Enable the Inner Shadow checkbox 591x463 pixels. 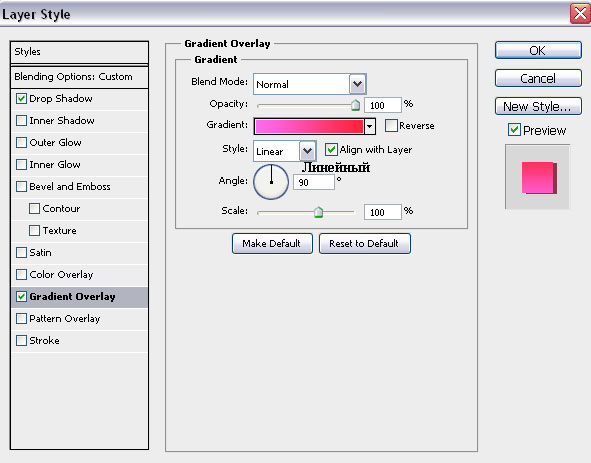21,121
